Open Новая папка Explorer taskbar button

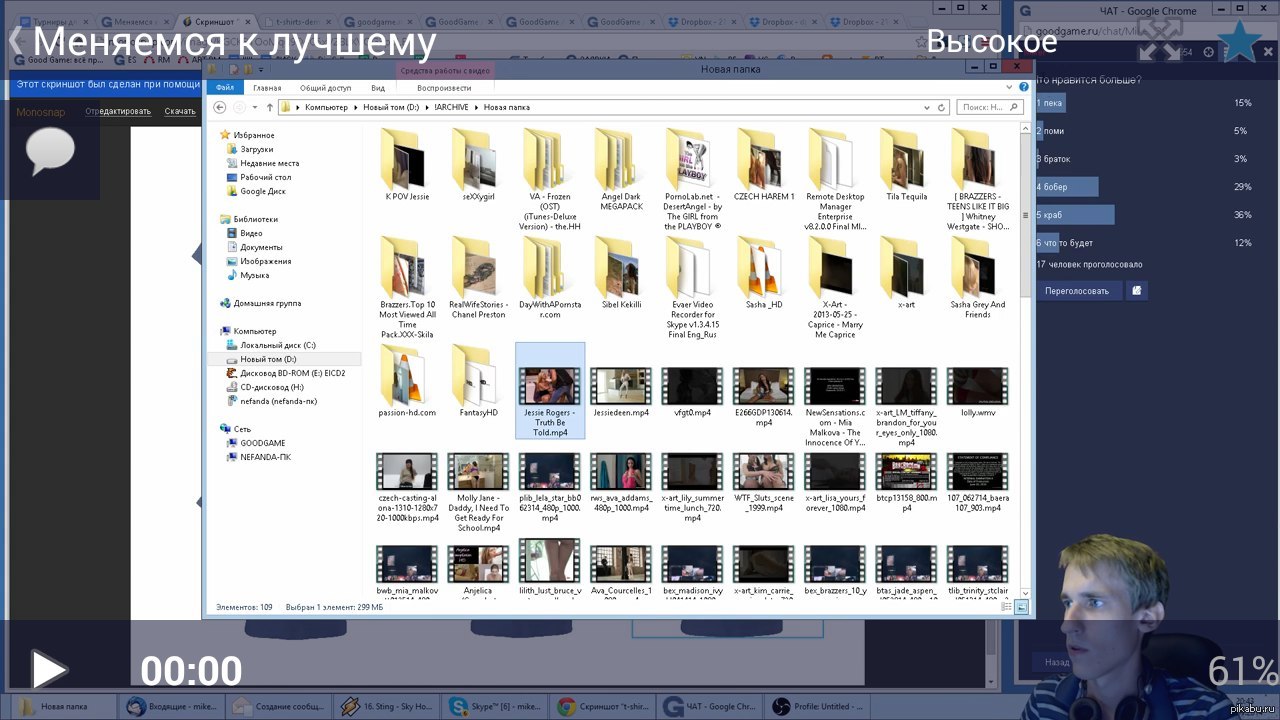65,706
